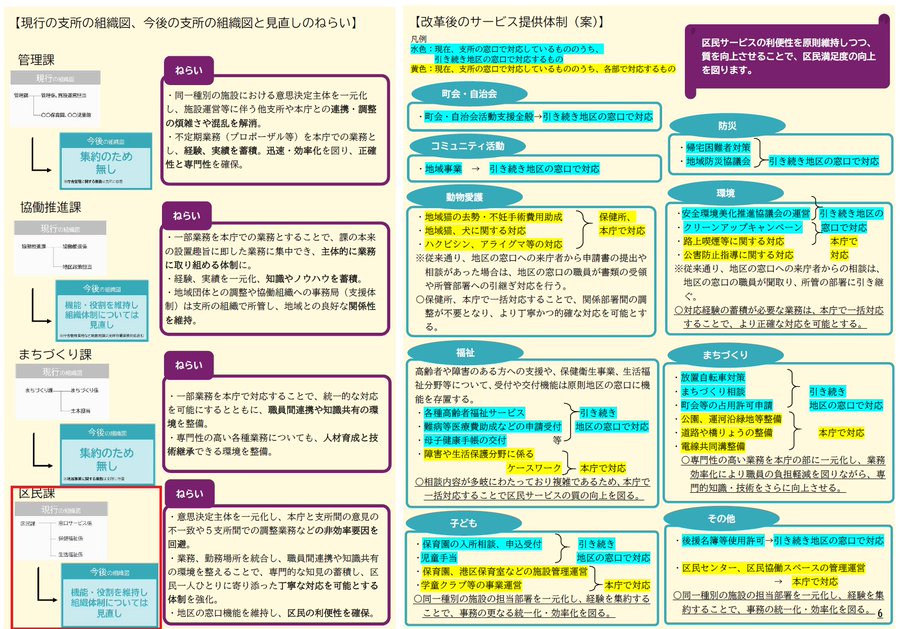
Task: Click the 改革後のサービス提供体制（案） title
Action: [507, 22]
